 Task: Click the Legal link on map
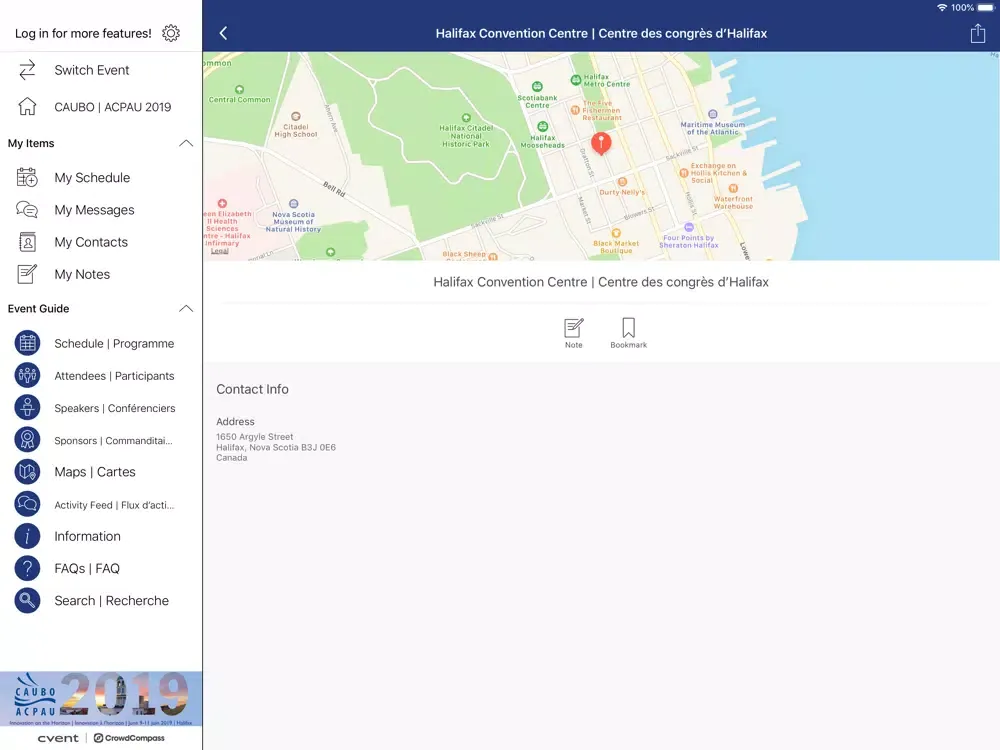point(219,251)
